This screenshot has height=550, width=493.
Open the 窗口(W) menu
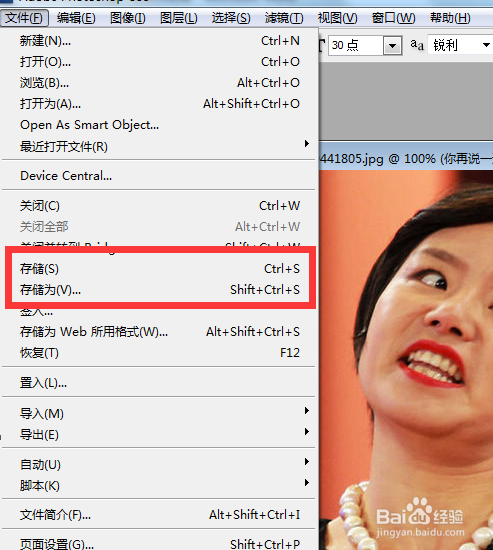coord(393,18)
